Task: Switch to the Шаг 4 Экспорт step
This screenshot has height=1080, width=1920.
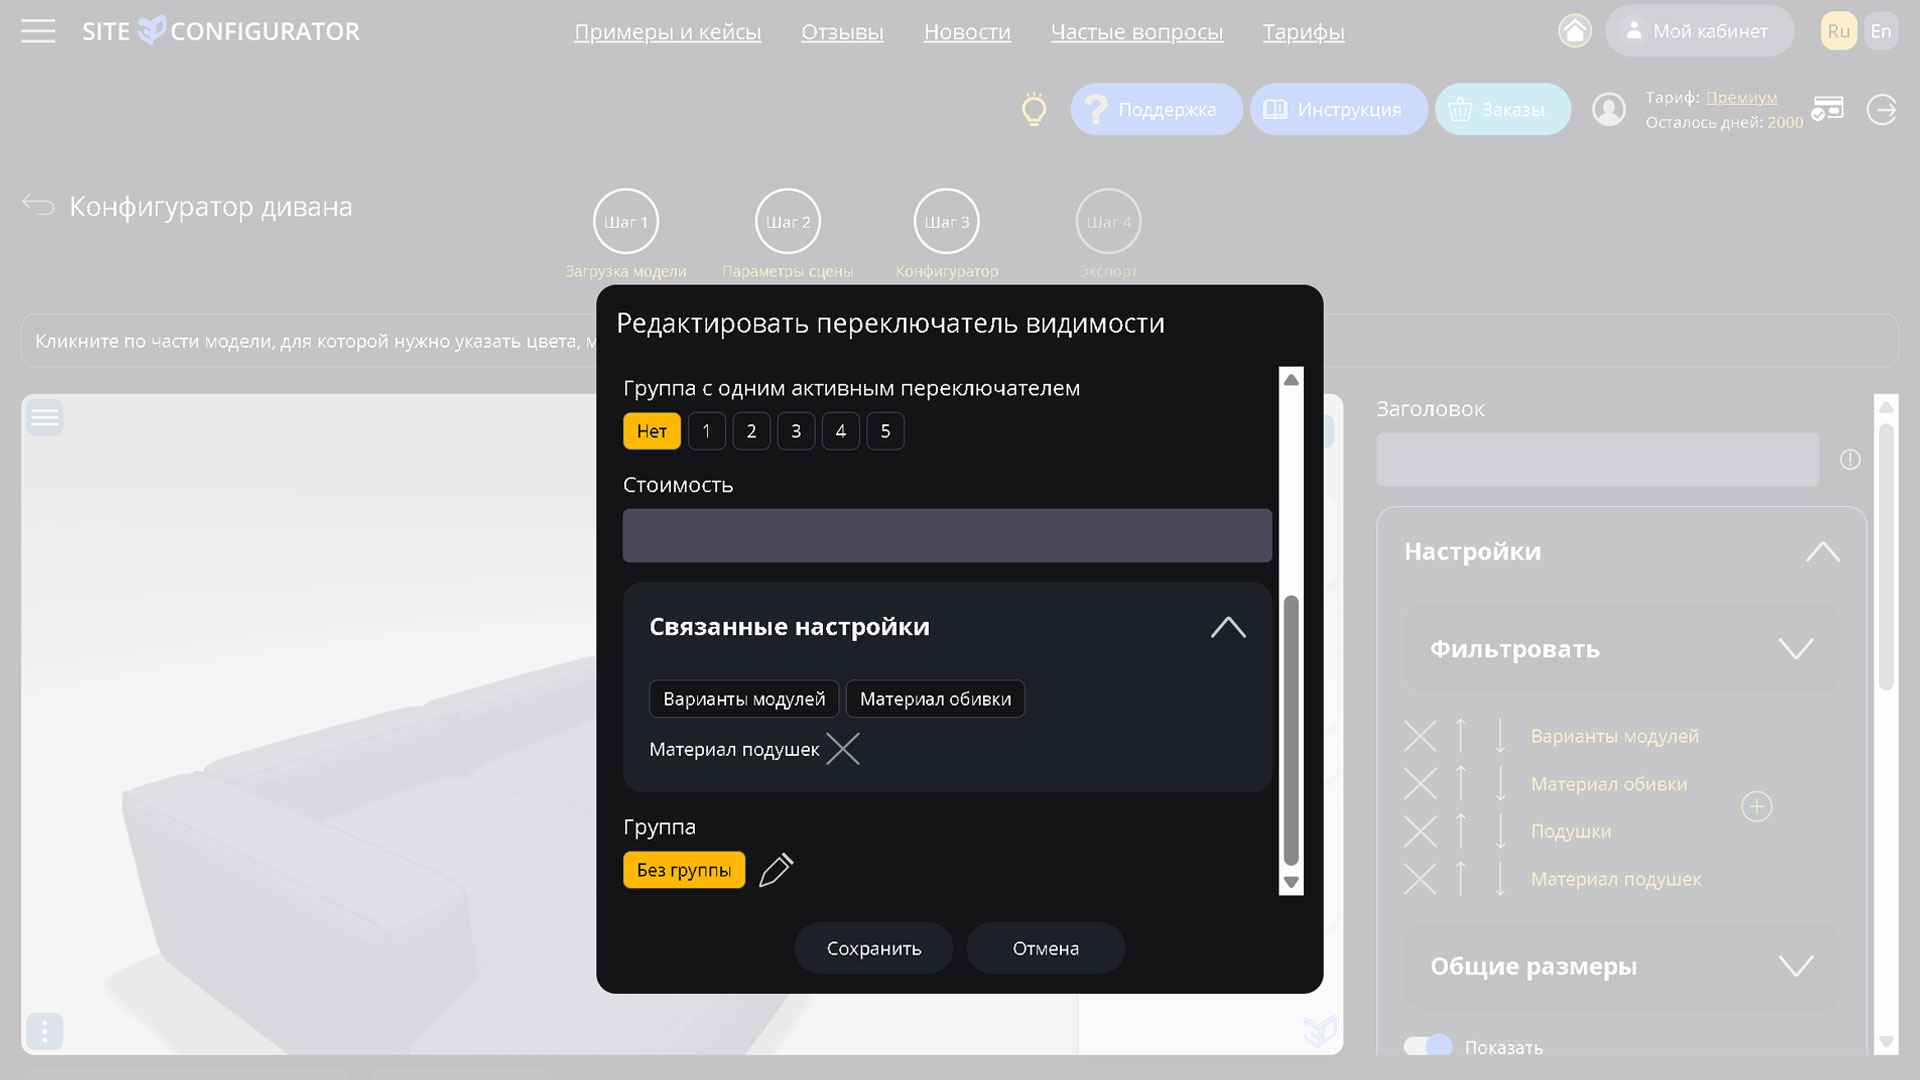Action: 1108,221
